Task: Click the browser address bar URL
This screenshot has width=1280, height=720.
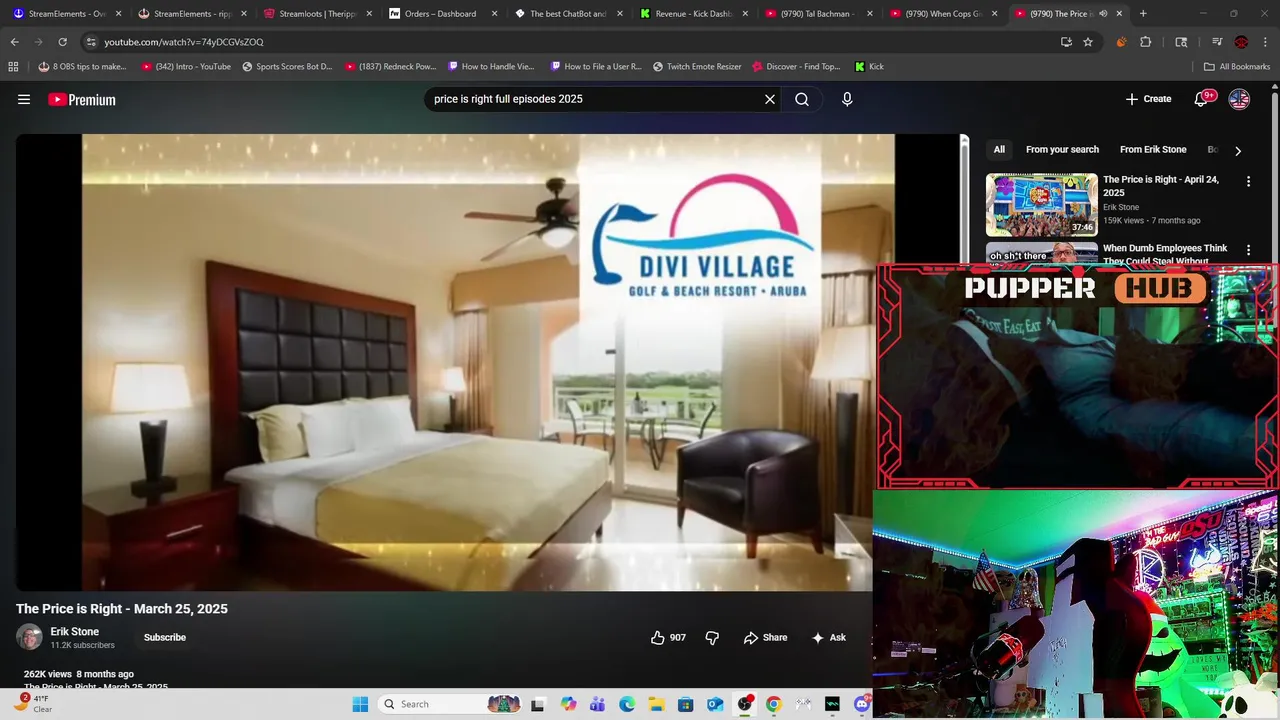Action: coord(184,42)
